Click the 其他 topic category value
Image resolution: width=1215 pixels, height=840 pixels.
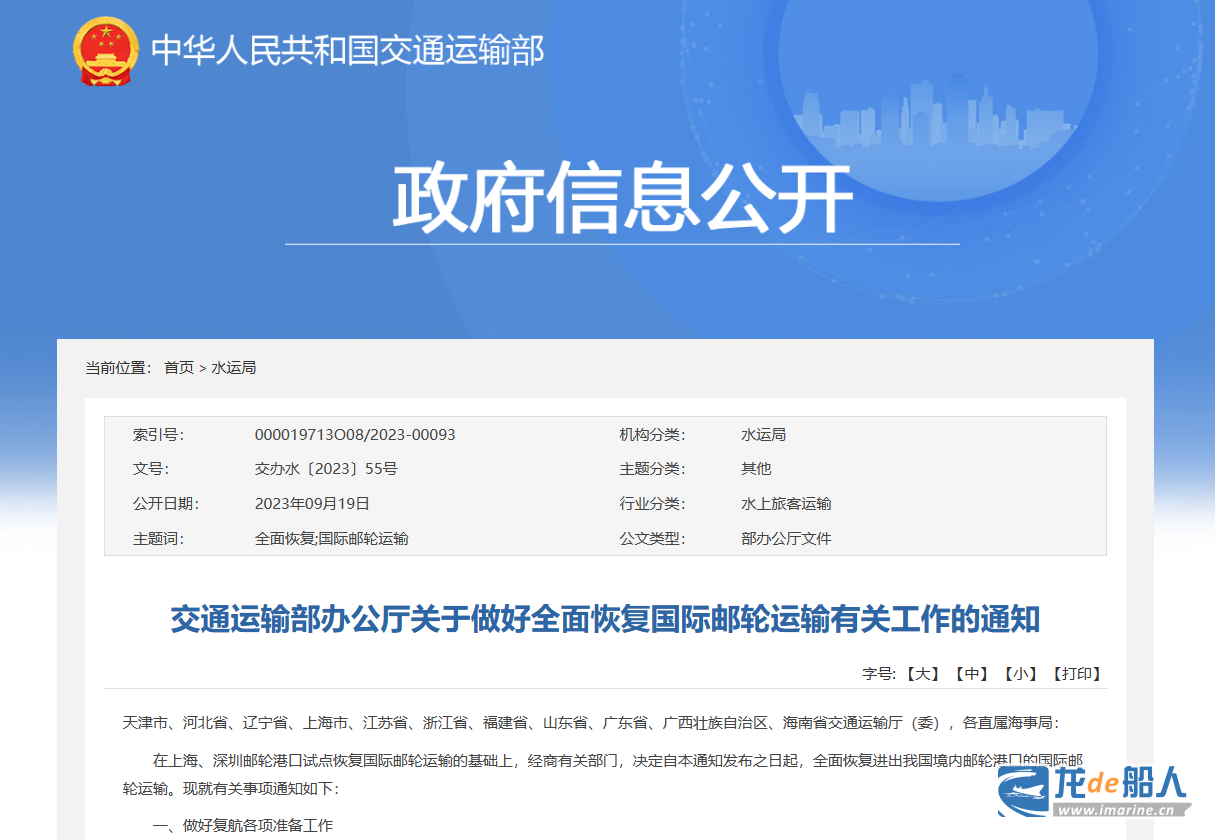click(x=756, y=469)
